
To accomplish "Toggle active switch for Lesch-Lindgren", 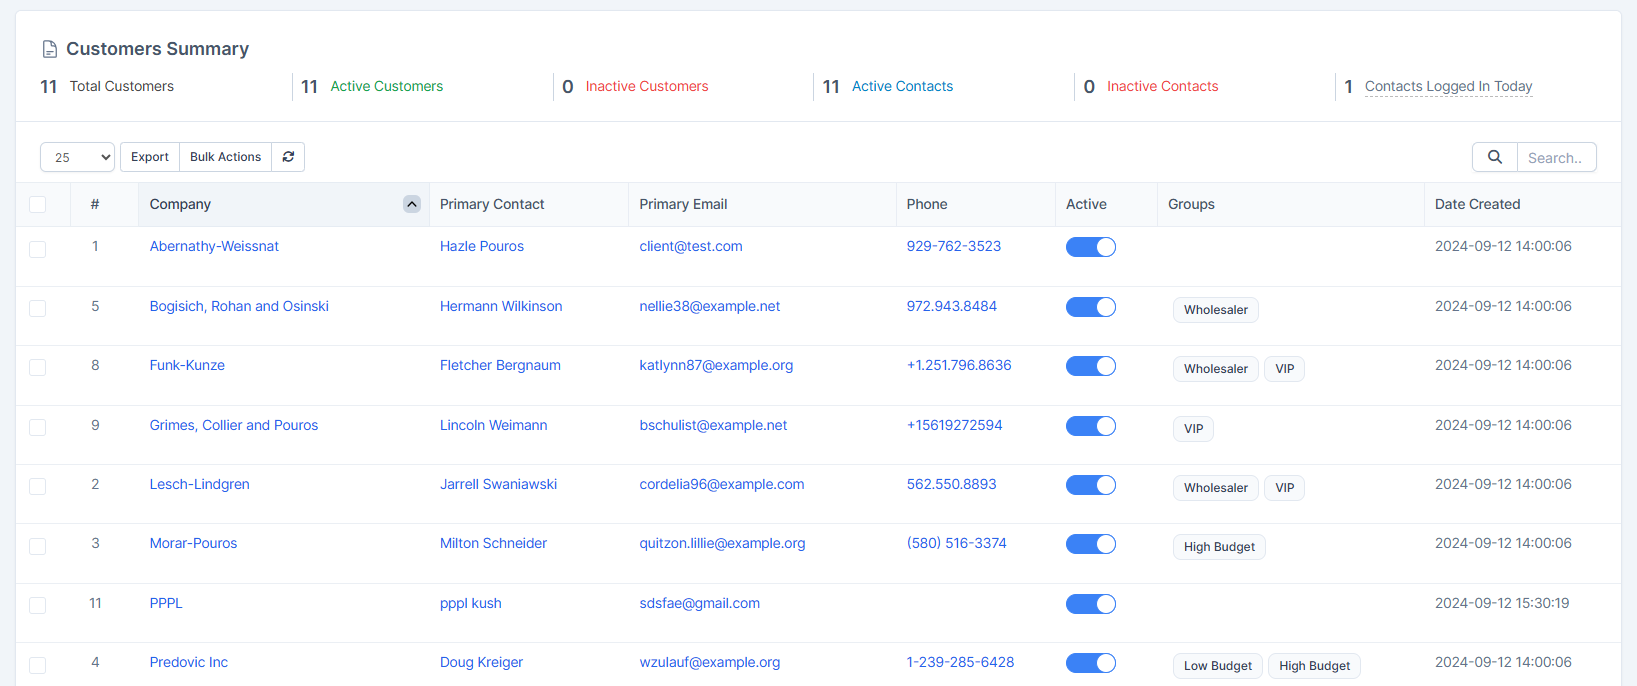I will pyautogui.click(x=1091, y=485).
